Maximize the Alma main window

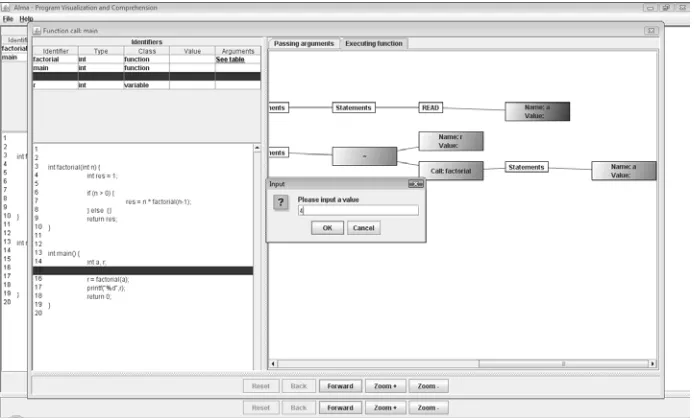pos(665,8)
